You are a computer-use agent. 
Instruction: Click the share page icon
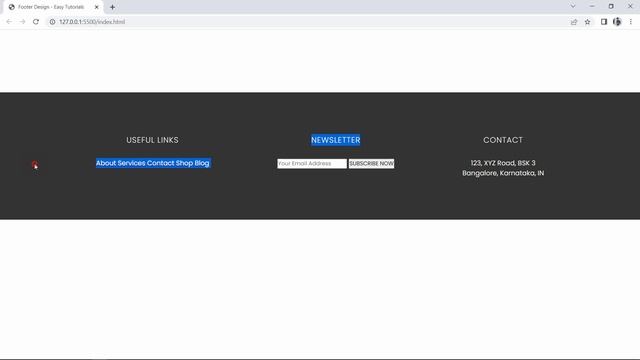point(574,22)
